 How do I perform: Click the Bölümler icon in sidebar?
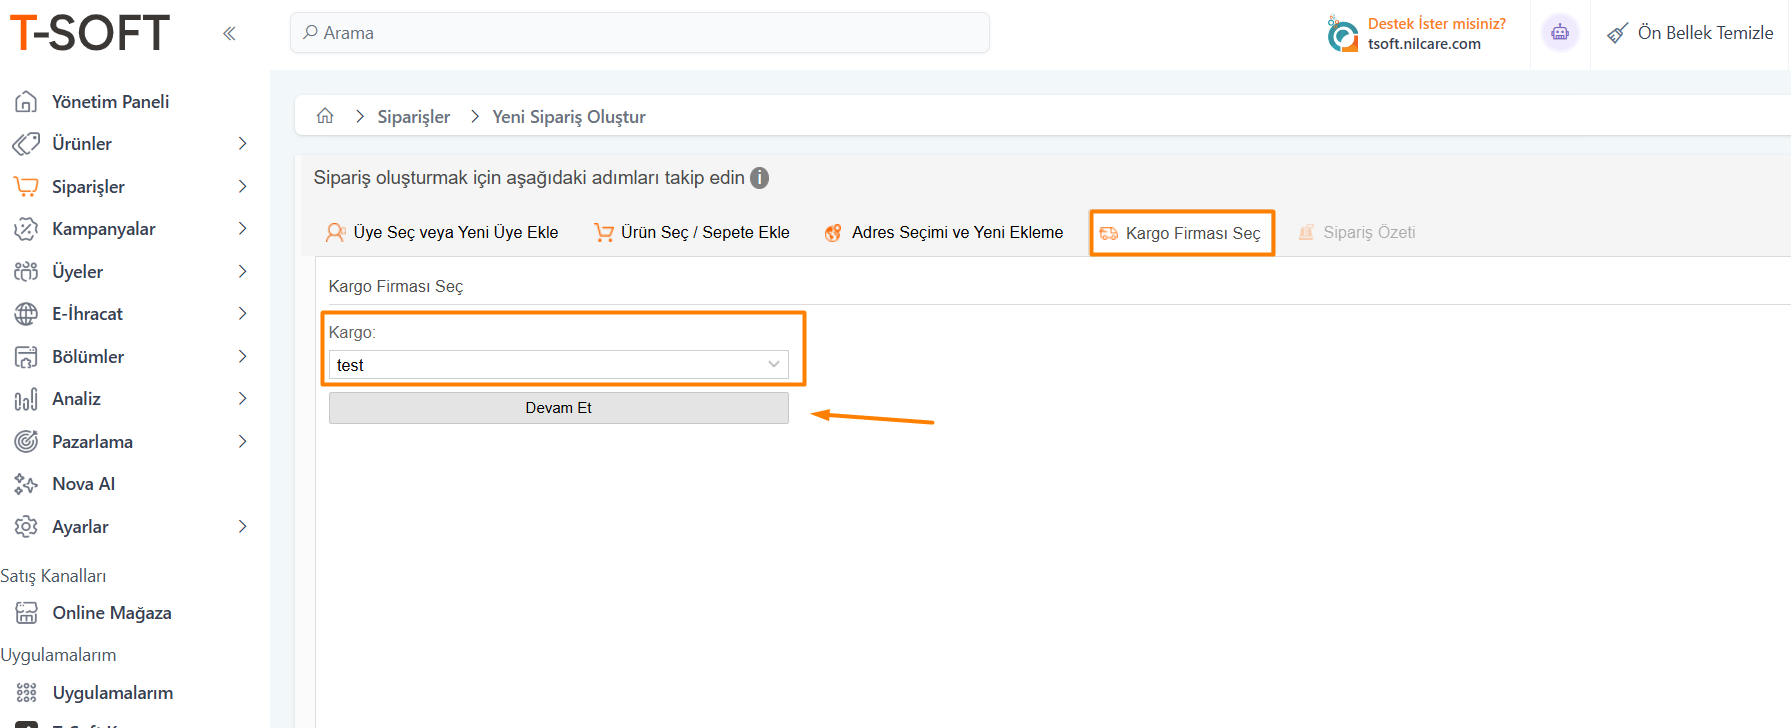(x=26, y=357)
